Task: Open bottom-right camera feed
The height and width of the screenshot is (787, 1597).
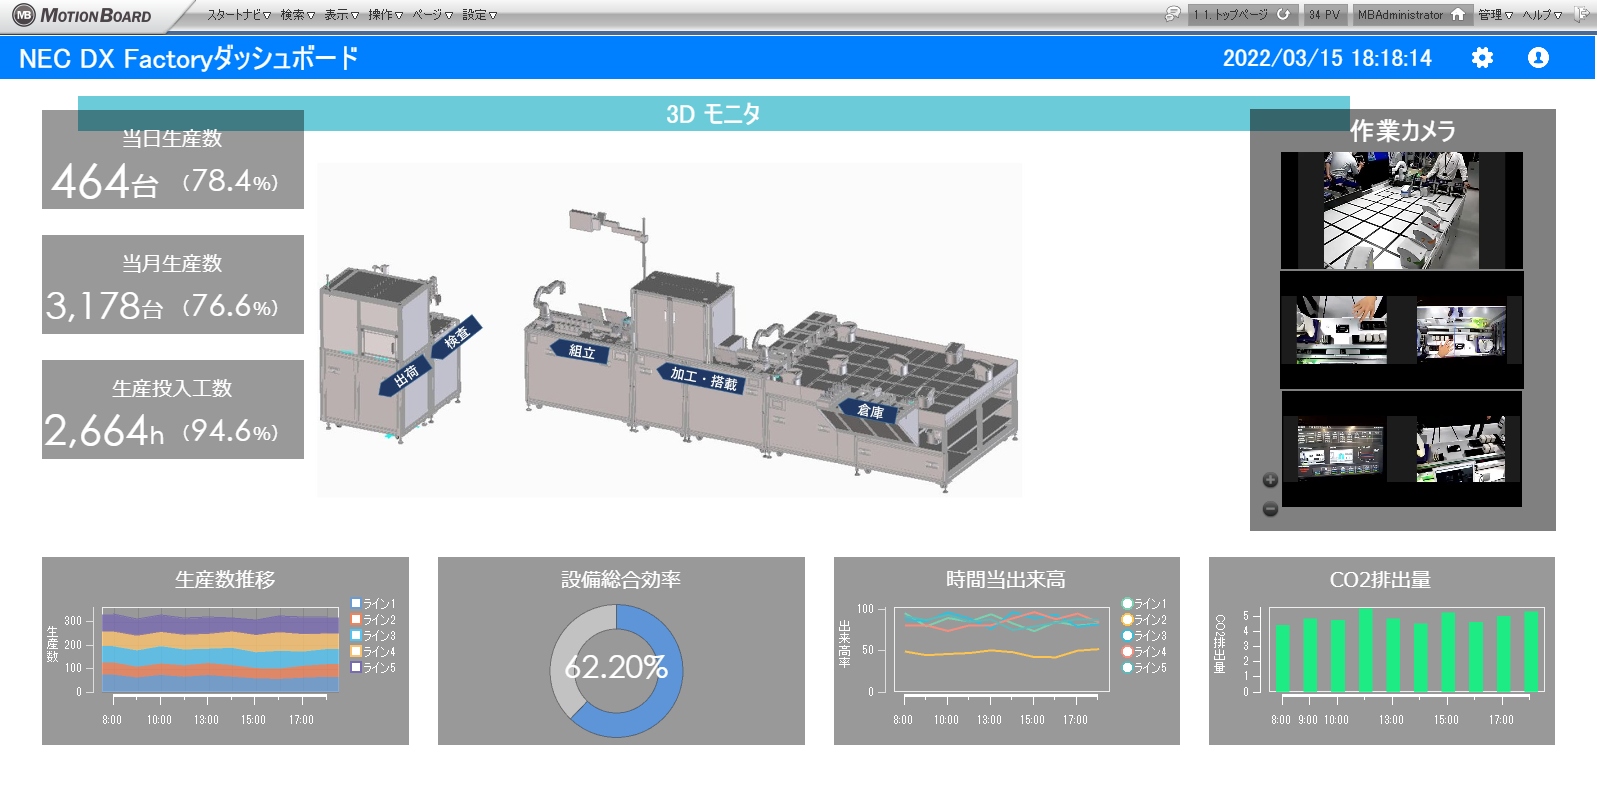Action: 1461,449
